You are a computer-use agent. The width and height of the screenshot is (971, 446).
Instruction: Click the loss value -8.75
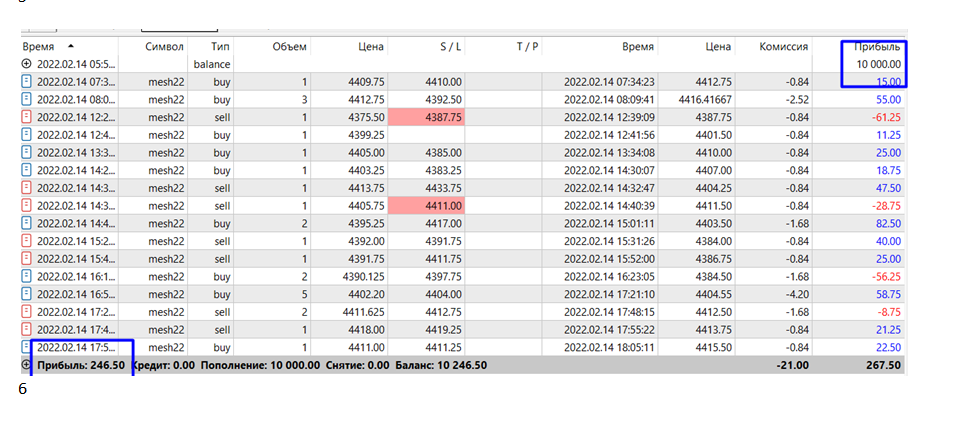pos(889,311)
